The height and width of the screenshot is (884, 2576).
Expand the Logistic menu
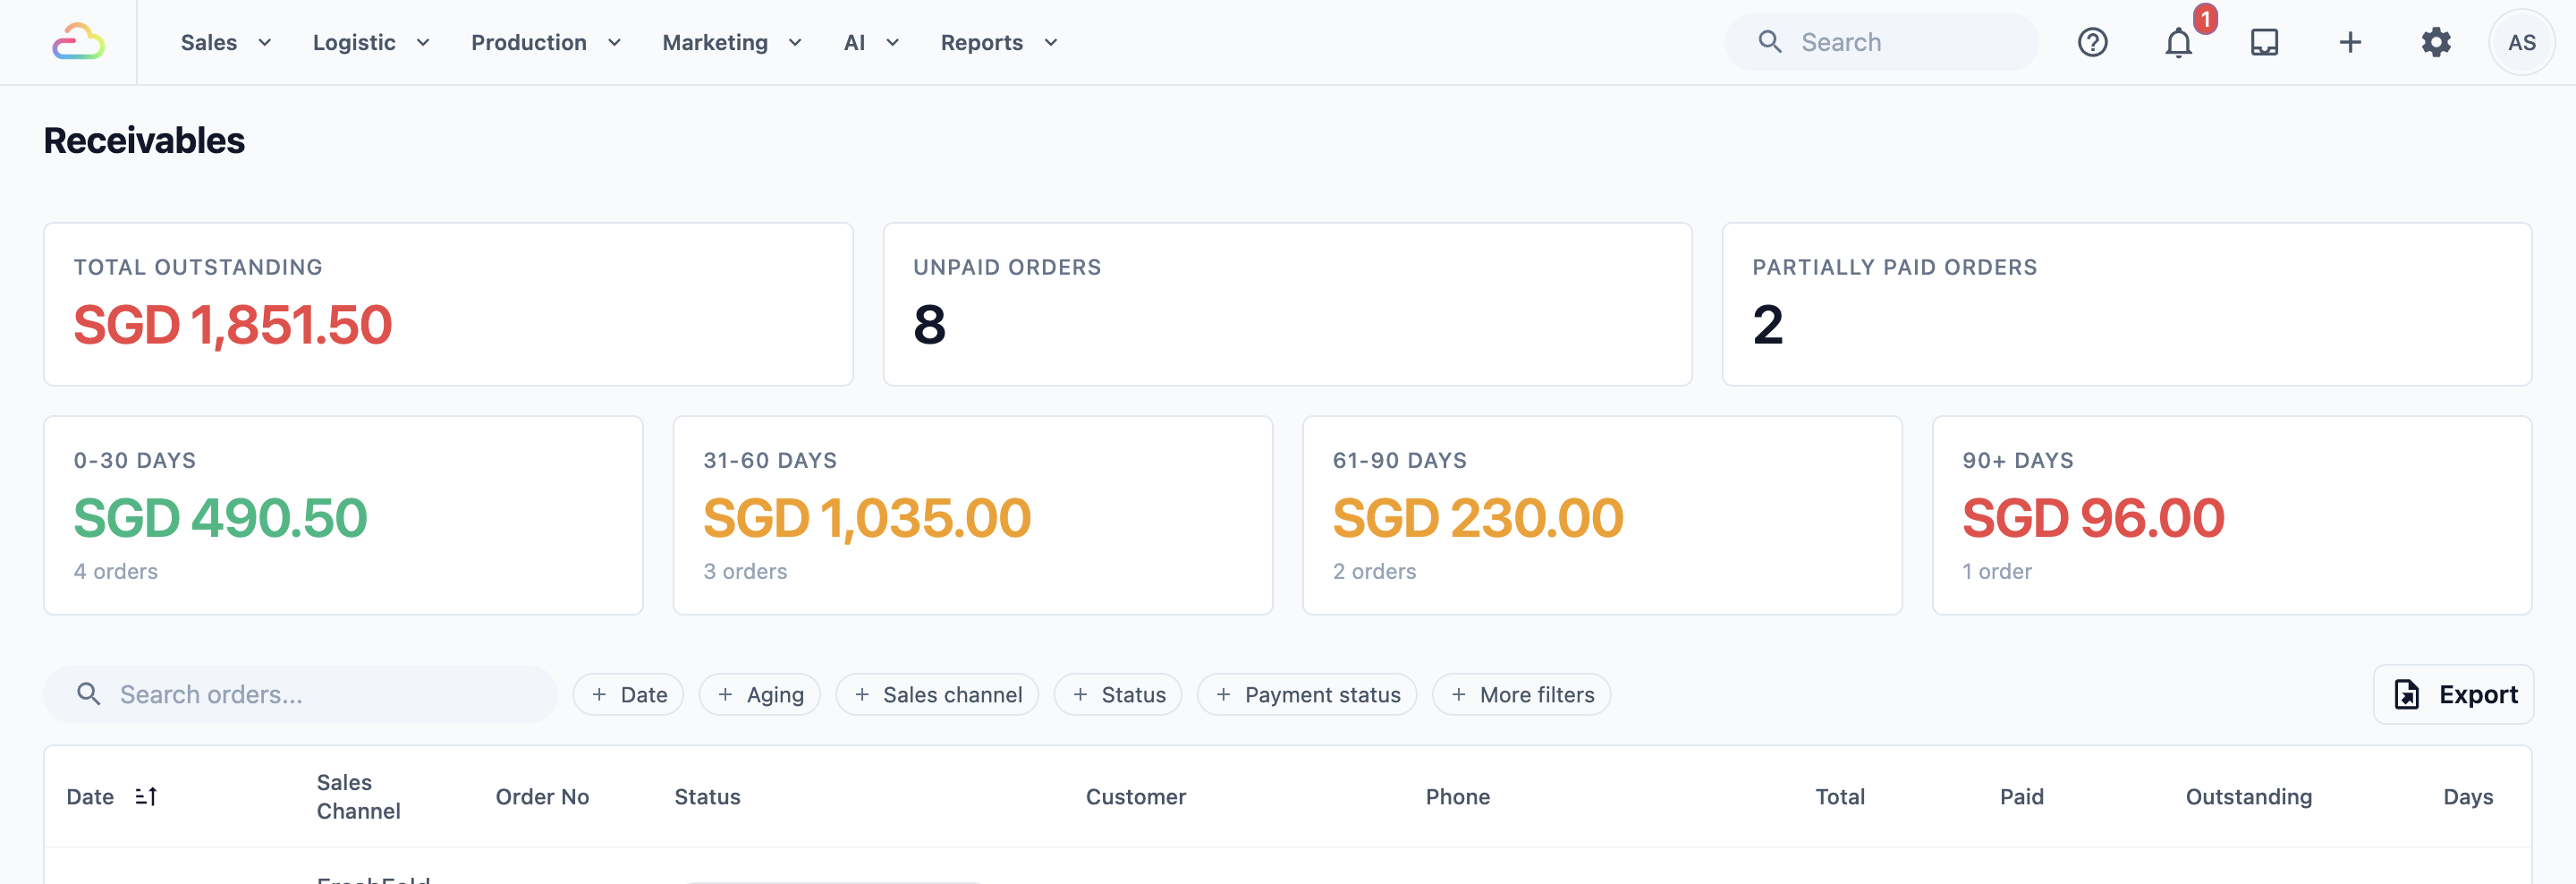click(371, 42)
